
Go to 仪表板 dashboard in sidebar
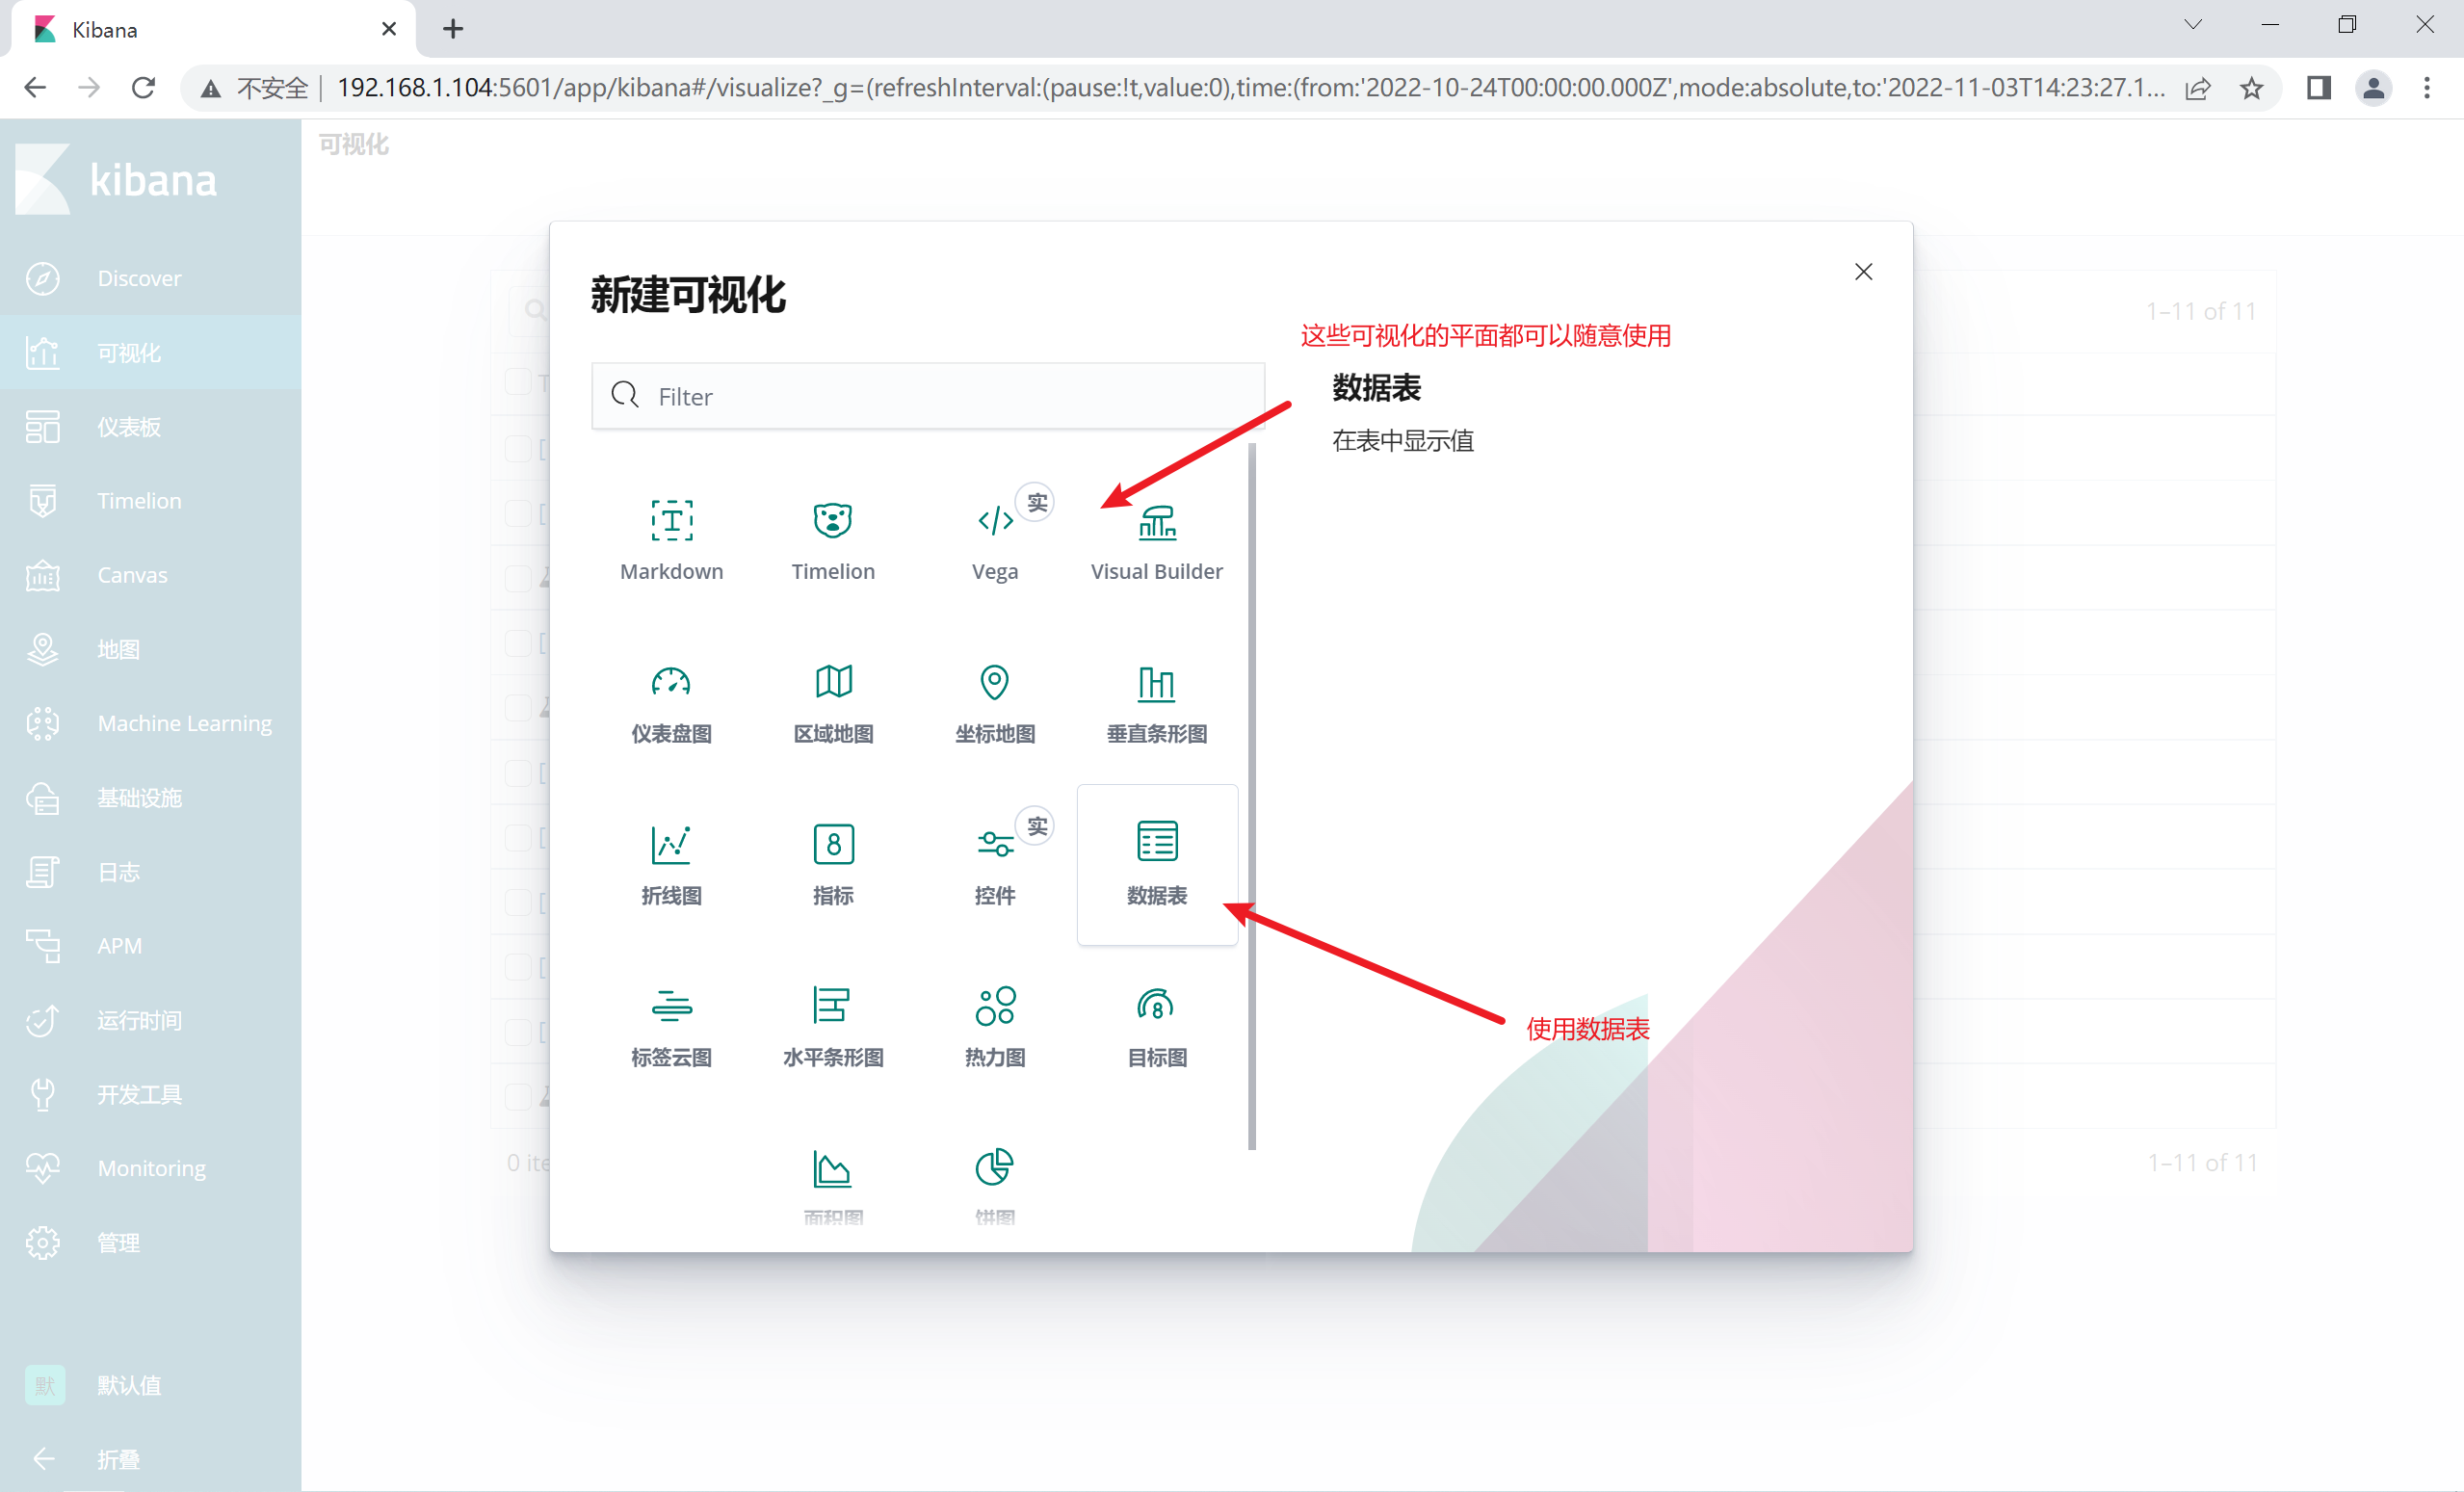pos(150,427)
